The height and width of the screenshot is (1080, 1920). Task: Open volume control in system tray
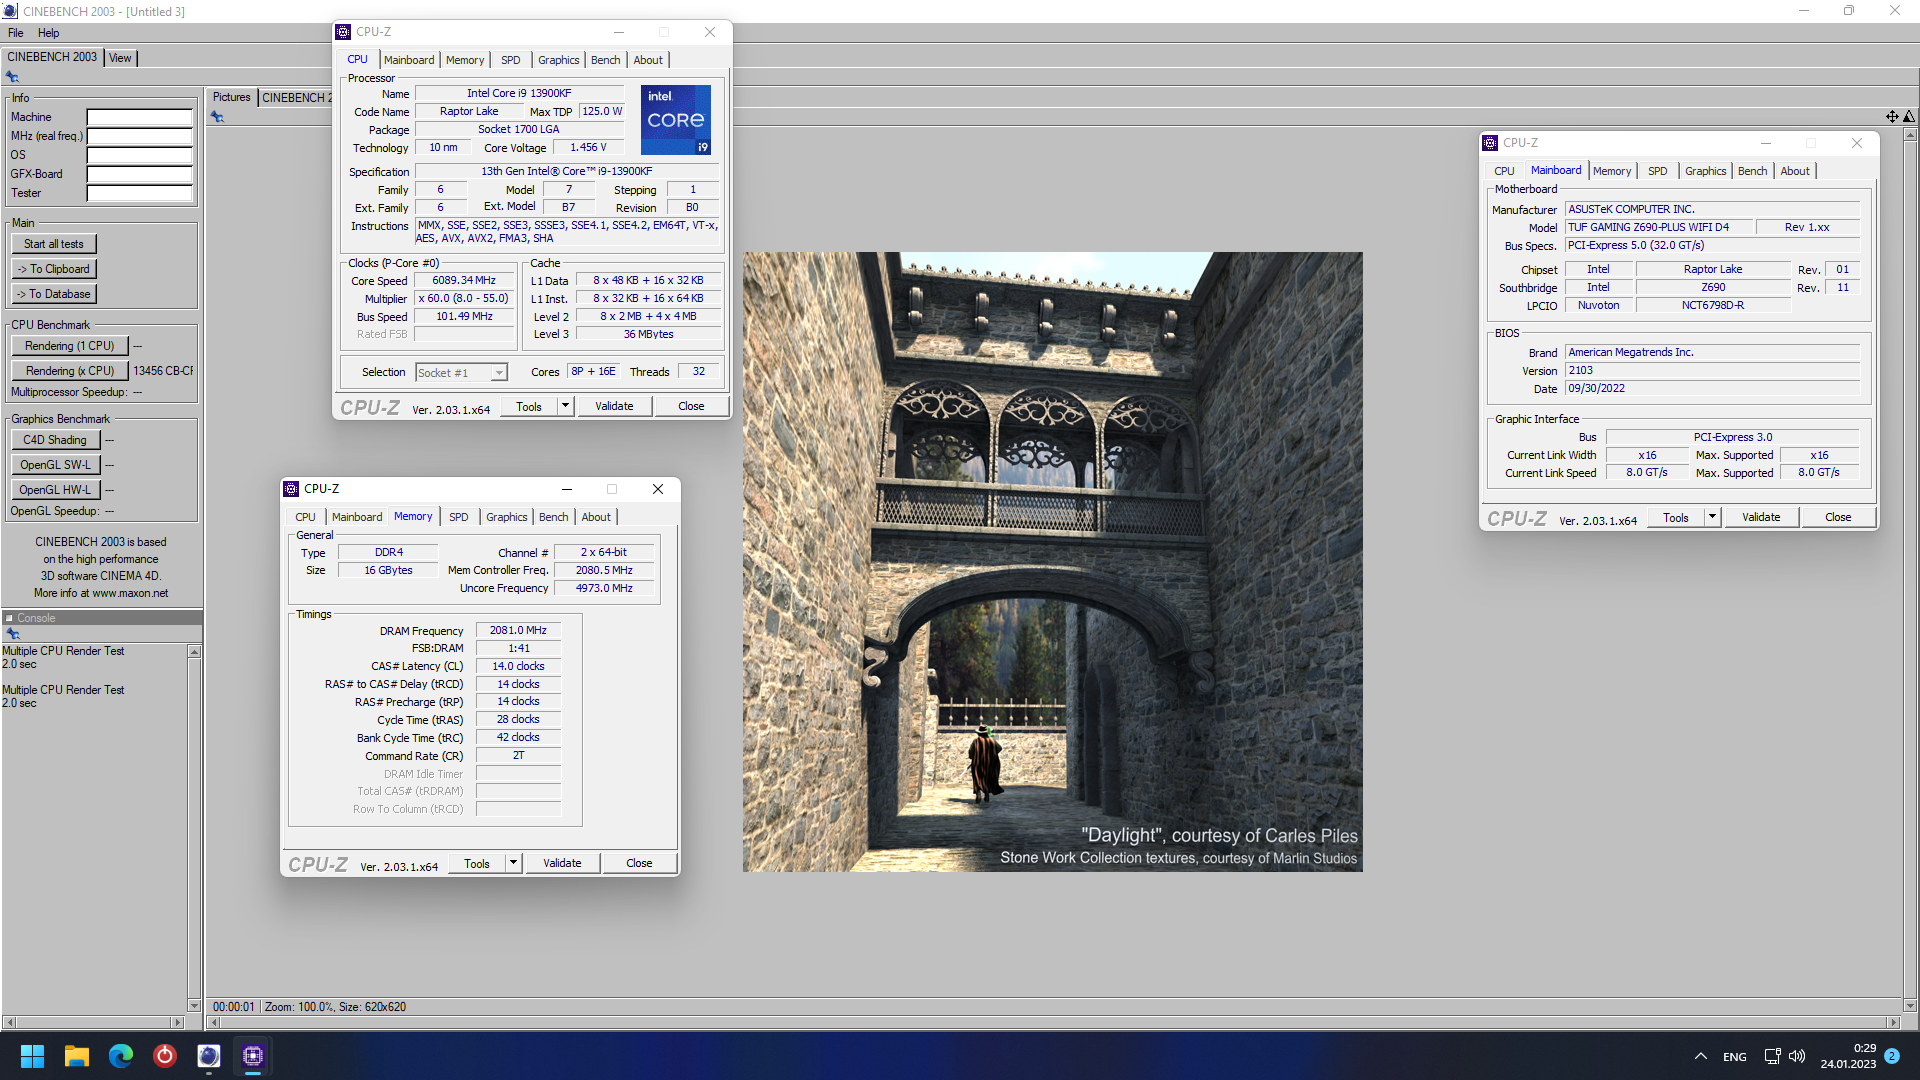coord(1797,1056)
